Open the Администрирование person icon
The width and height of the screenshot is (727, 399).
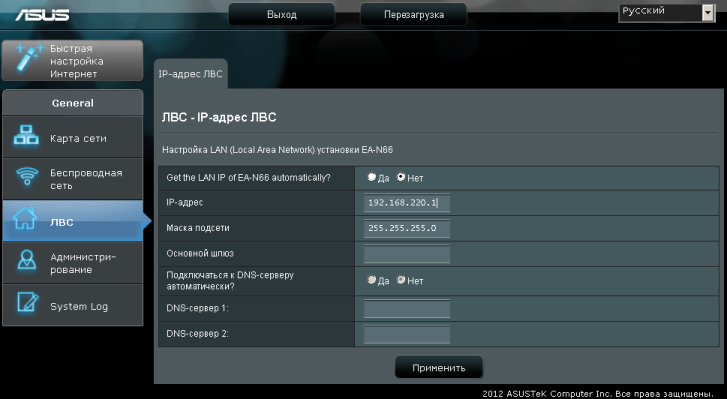click(x=27, y=260)
